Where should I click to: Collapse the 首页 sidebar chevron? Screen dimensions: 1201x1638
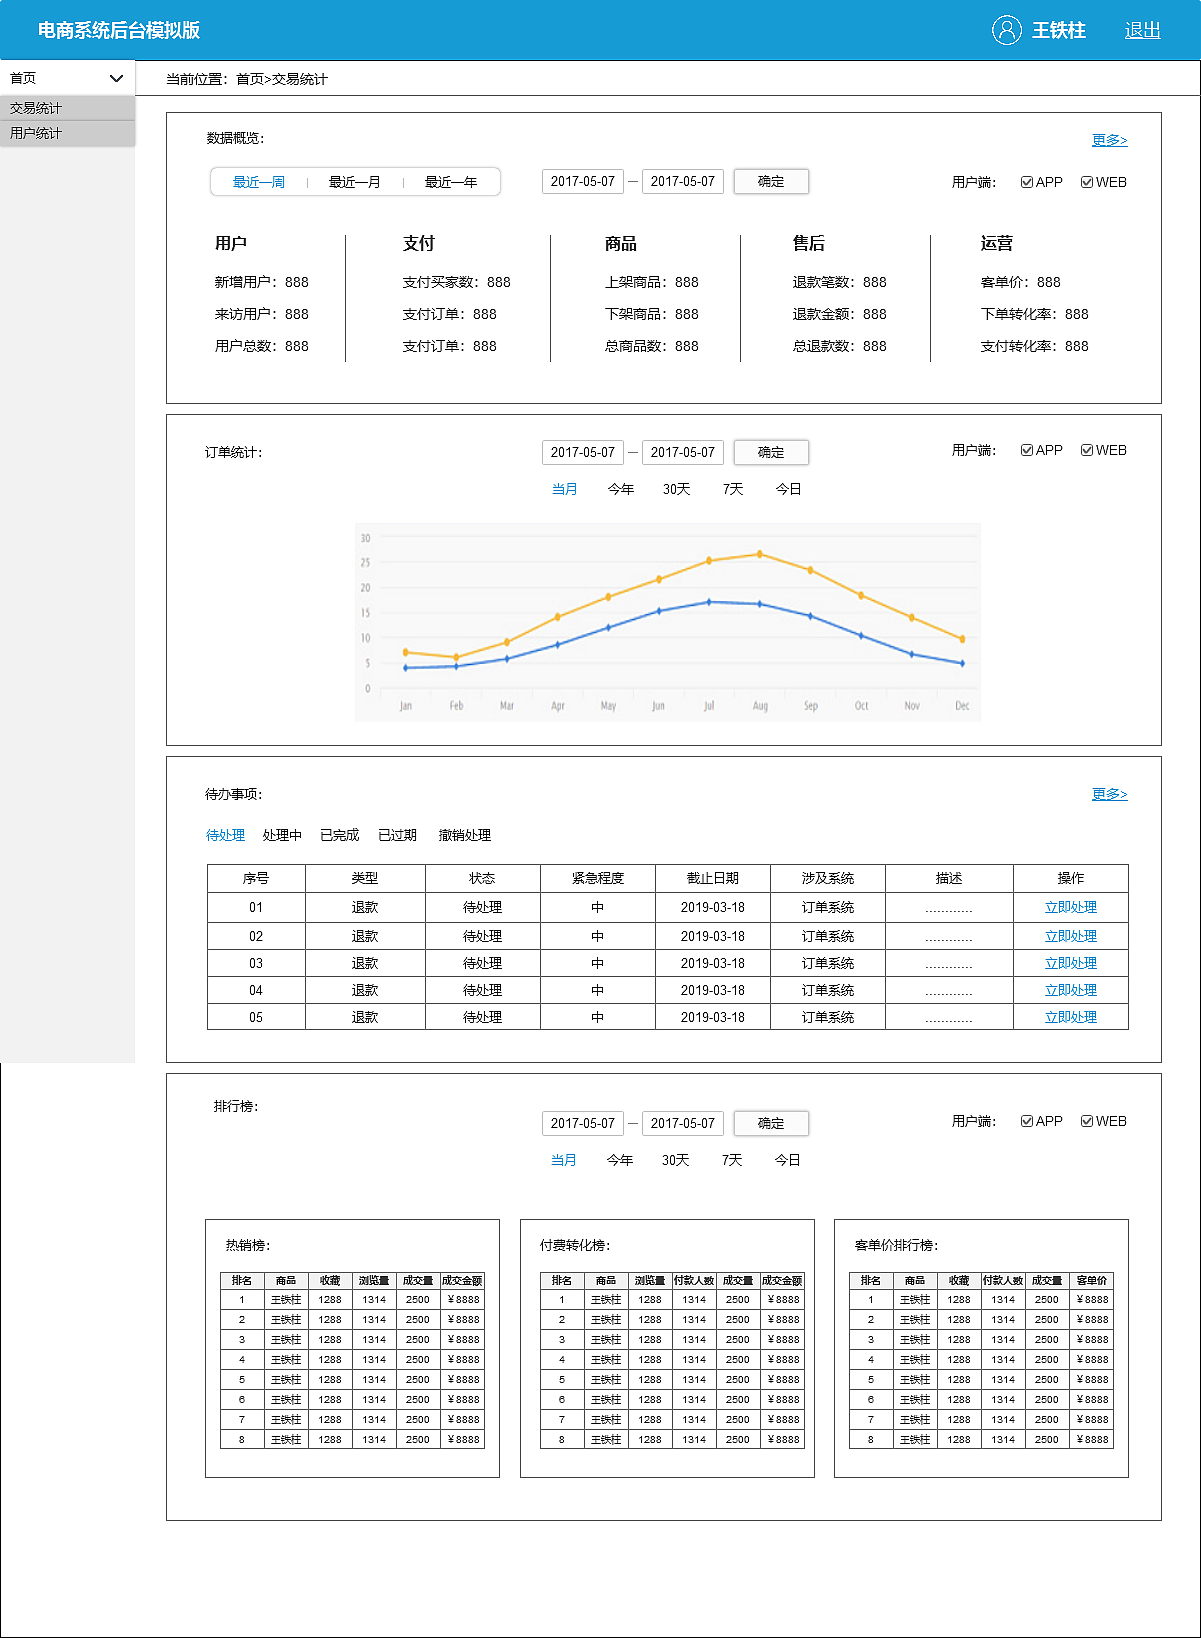pyautogui.click(x=116, y=78)
